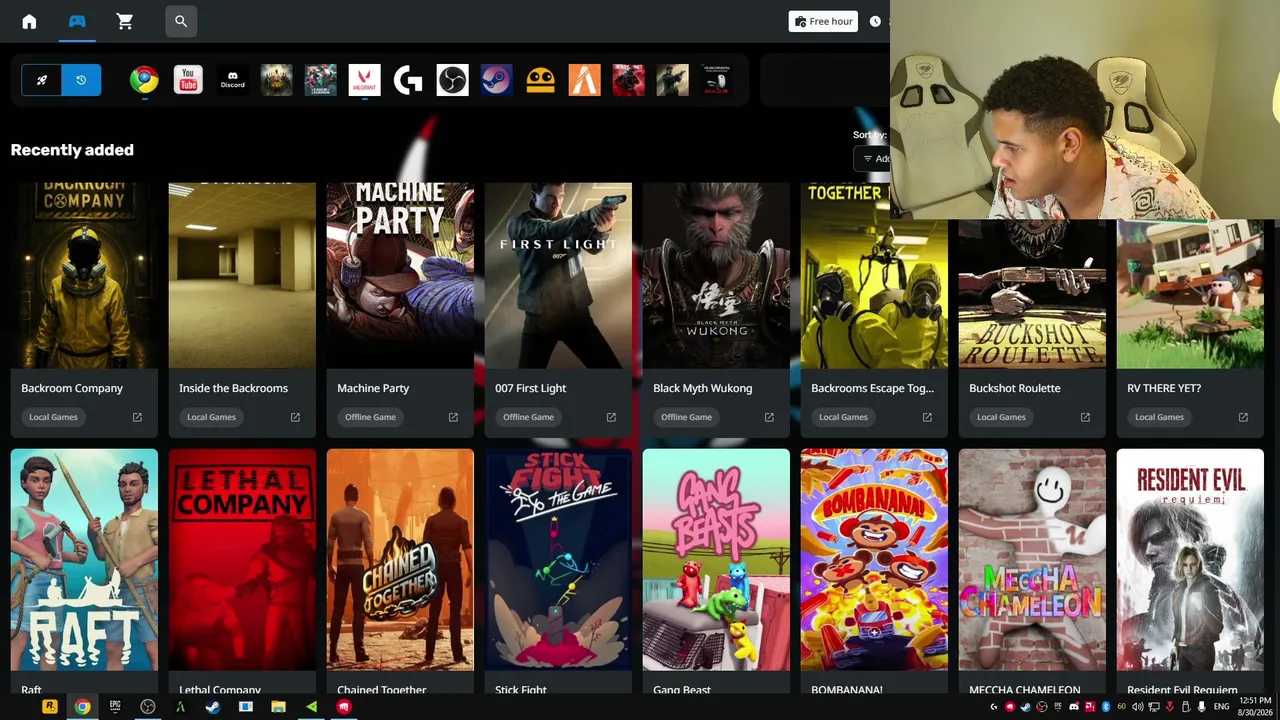Launch the Steam icon in app bar
Screen dimensions: 1280x720
point(496,80)
